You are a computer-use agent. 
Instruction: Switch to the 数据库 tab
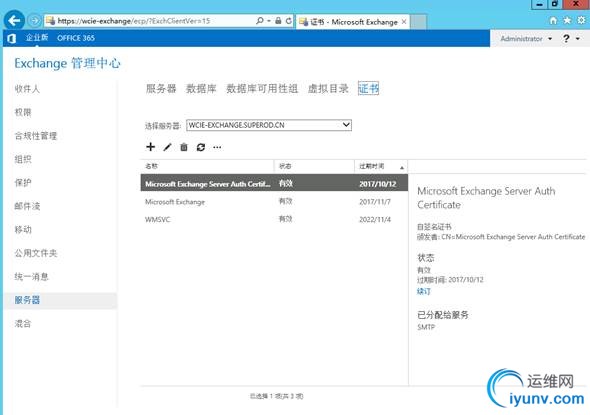click(201, 89)
